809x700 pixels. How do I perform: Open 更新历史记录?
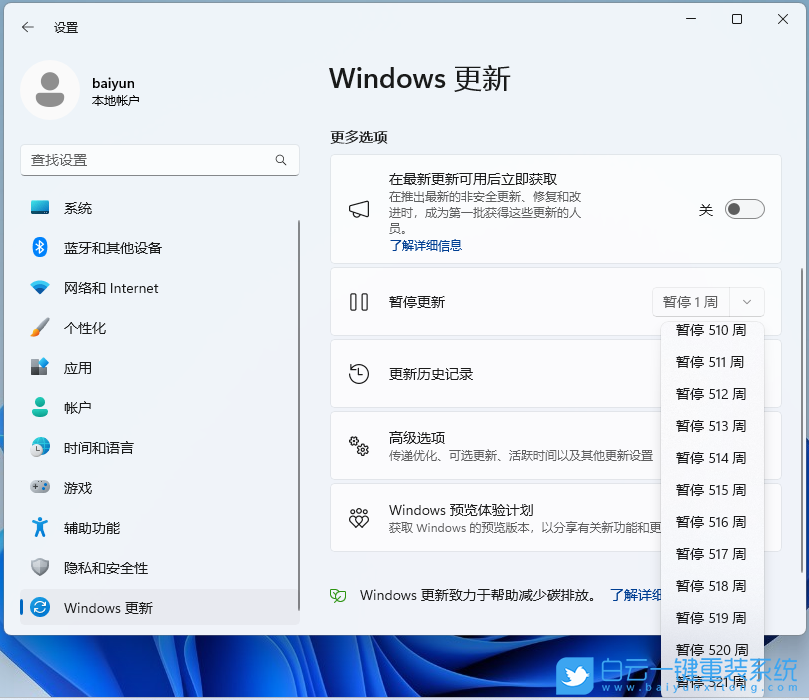[x=430, y=373]
